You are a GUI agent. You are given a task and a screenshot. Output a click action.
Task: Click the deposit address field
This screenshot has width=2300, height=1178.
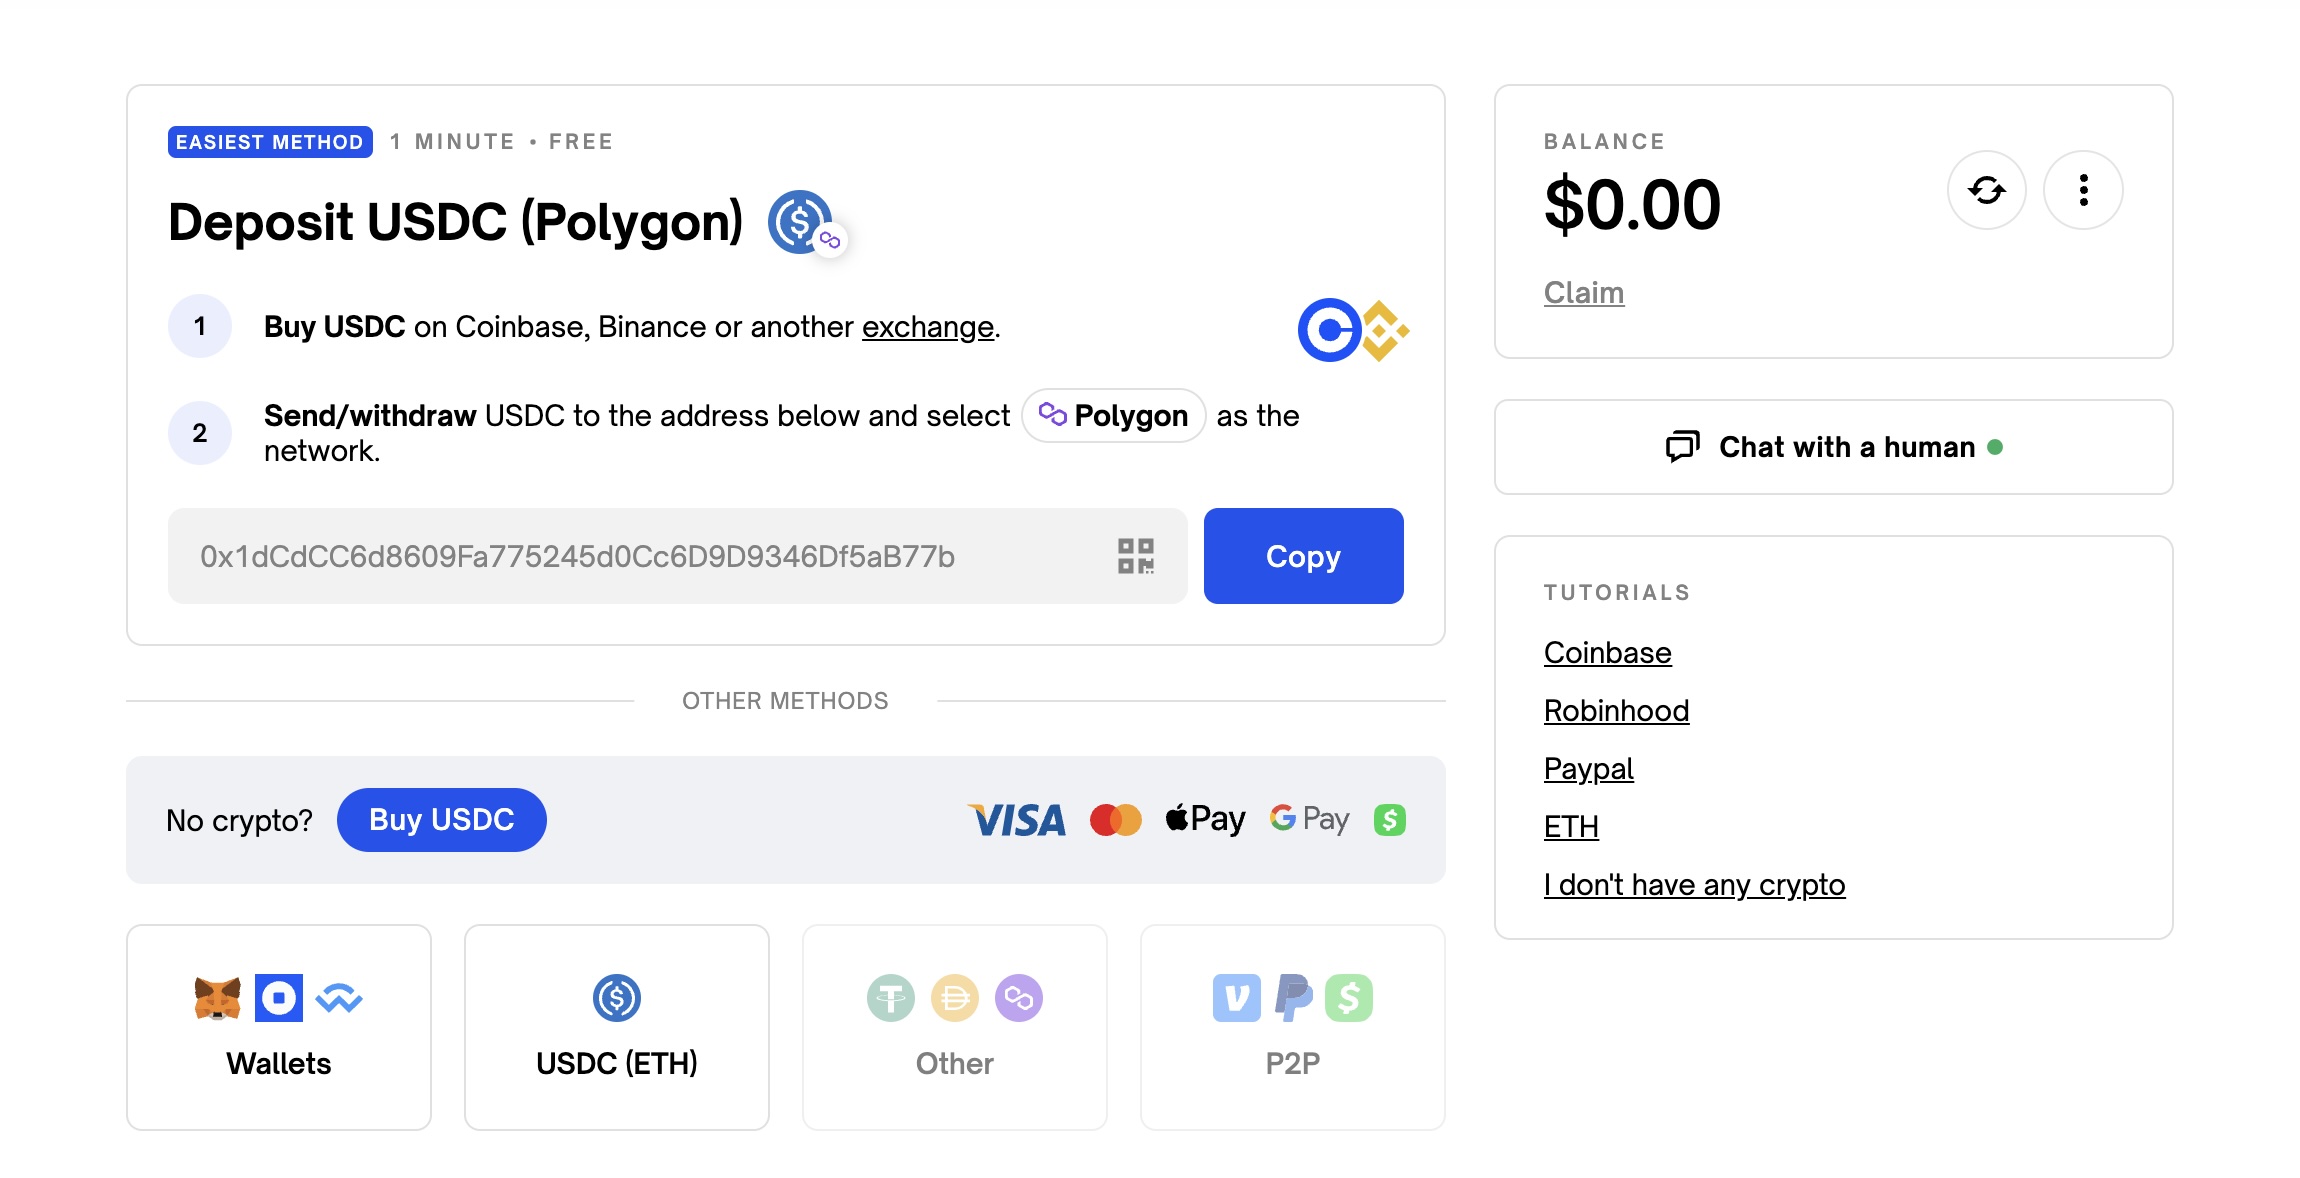pos(678,556)
